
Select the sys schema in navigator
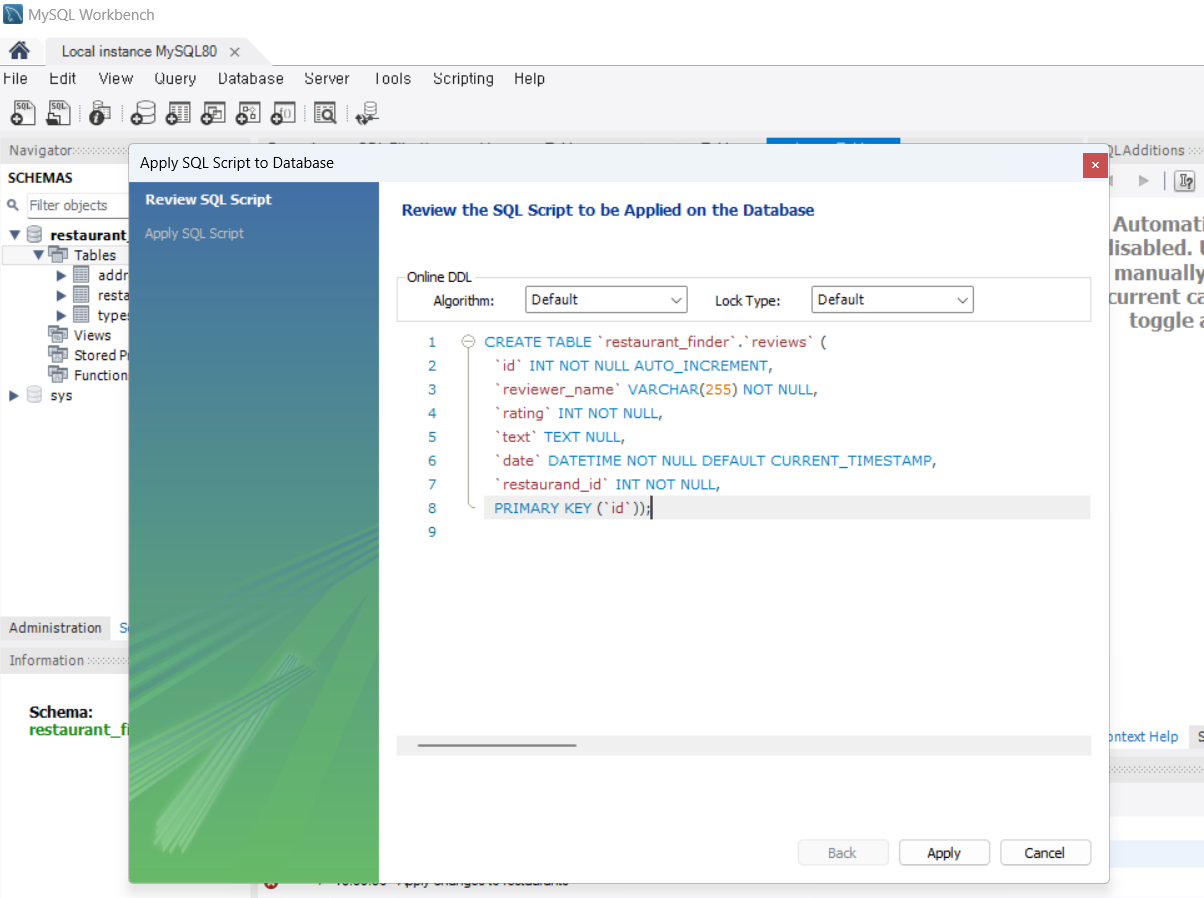click(61, 395)
